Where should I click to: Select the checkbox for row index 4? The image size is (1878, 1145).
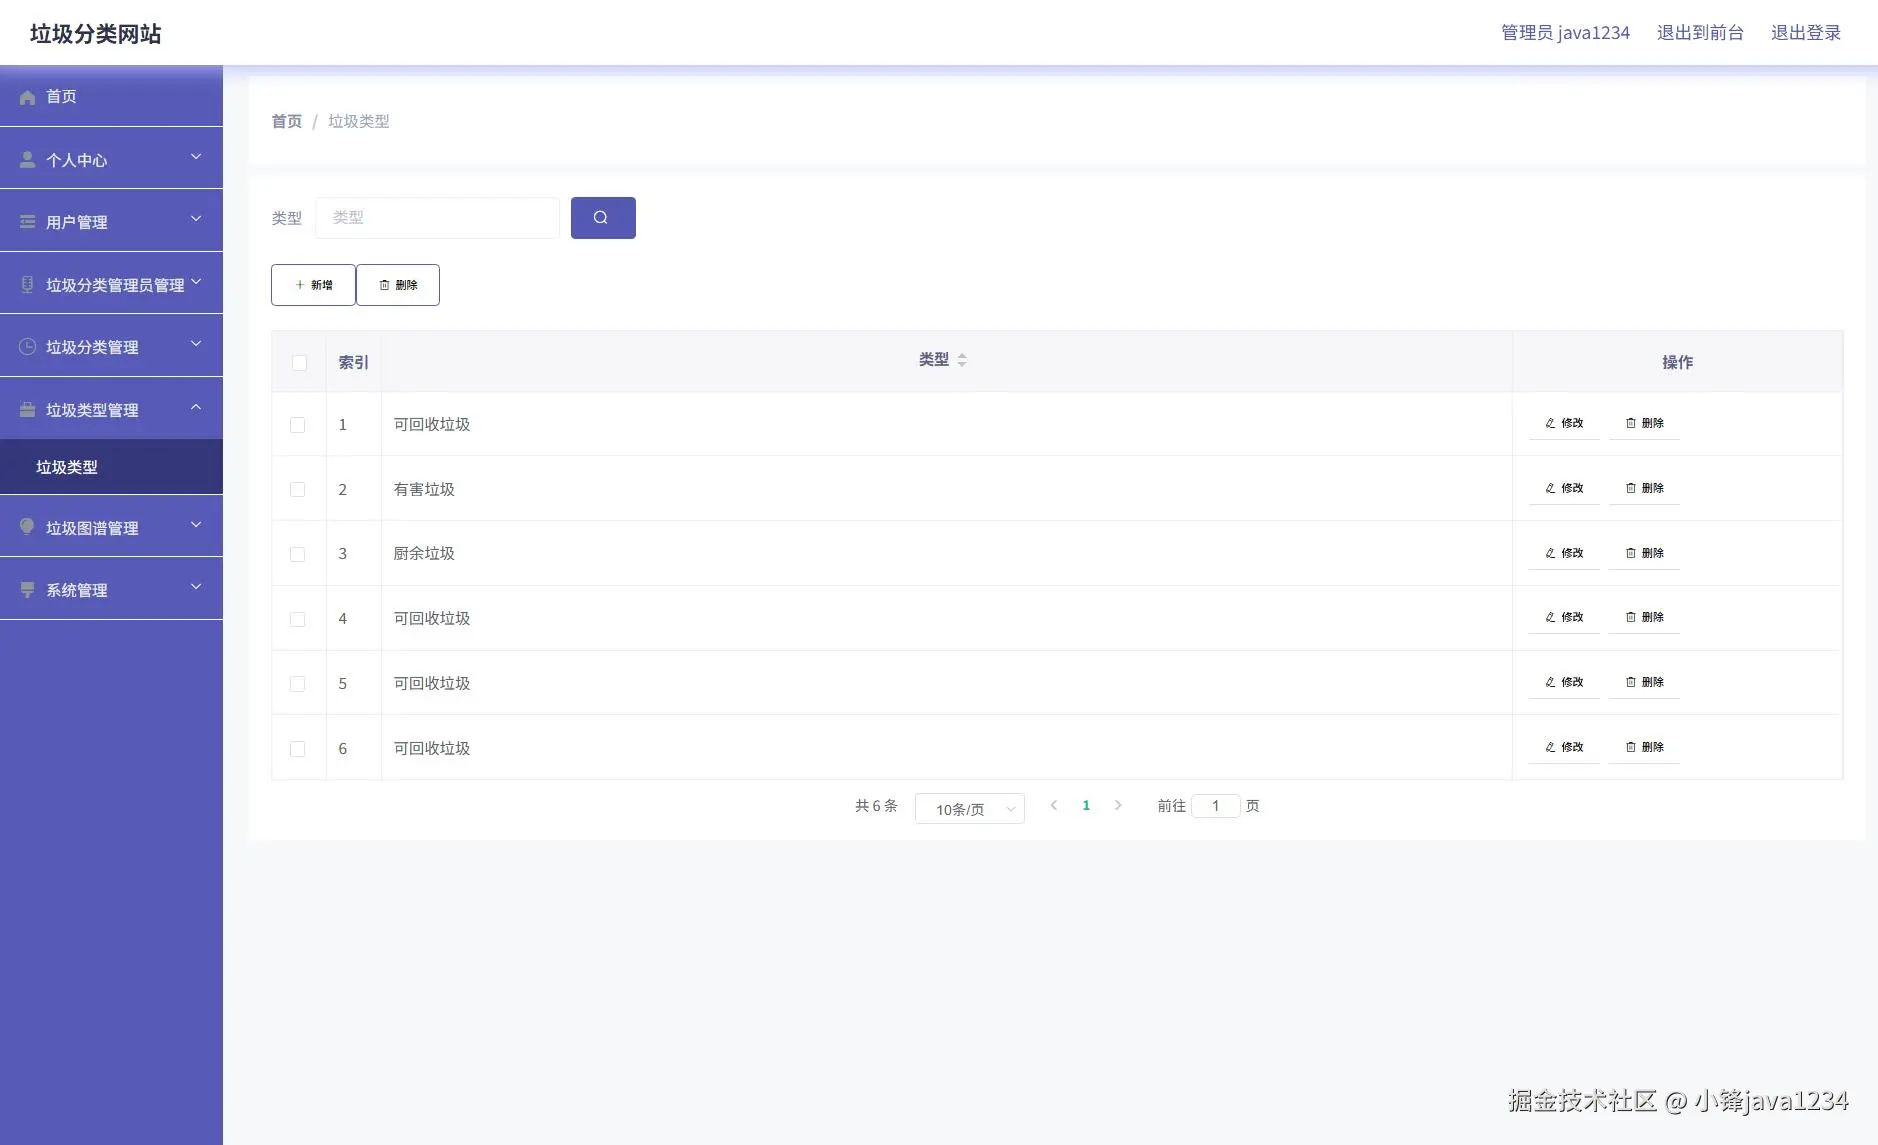(297, 619)
